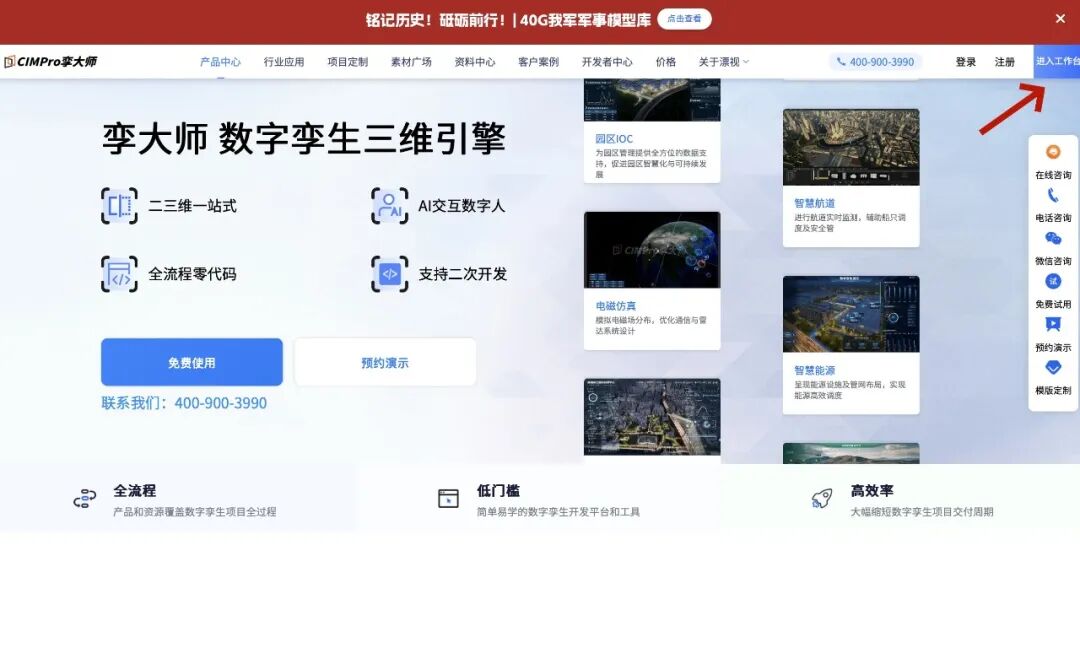The image size is (1080, 648).
Task: Expand the 关于漂视 dropdown menu
Action: point(723,62)
